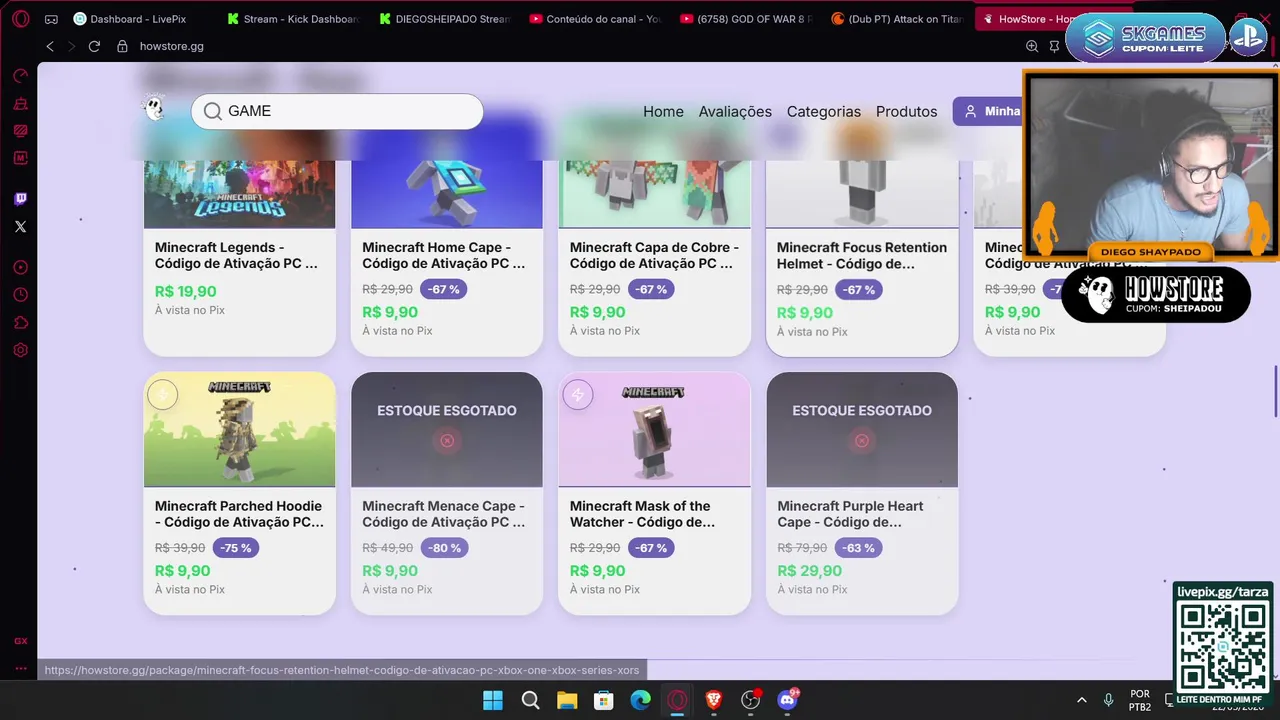The height and width of the screenshot is (720, 1280).
Task: Switch to Stream - Kick Dashboard tab
Action: (292, 19)
